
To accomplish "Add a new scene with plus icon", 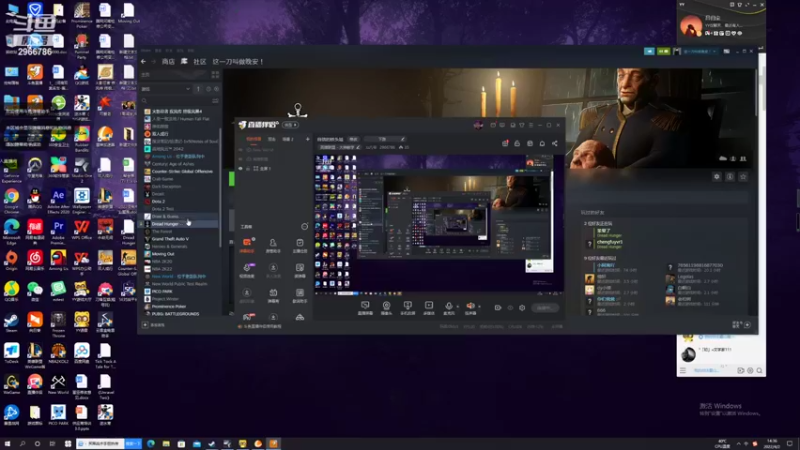I will point(308,139).
